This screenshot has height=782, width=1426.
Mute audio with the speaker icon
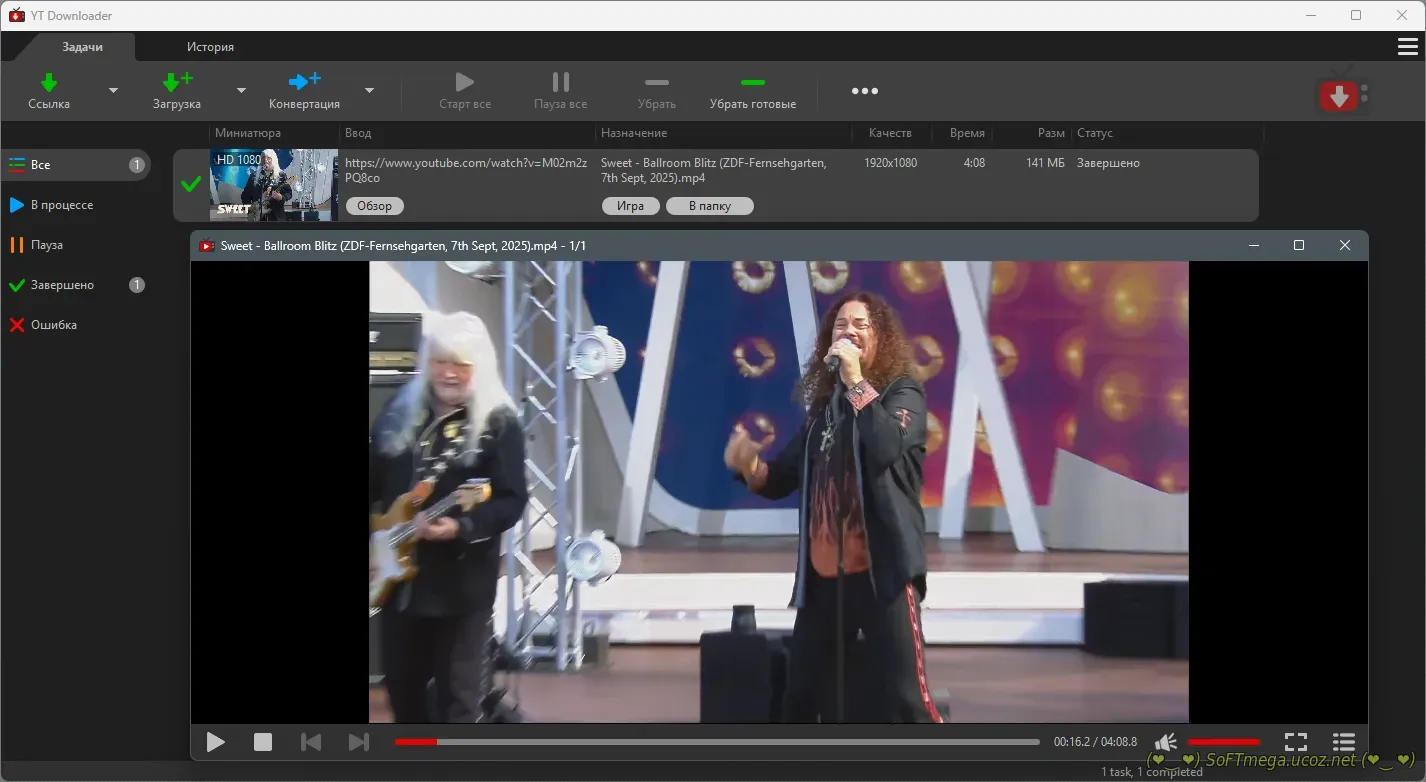[x=1166, y=742]
